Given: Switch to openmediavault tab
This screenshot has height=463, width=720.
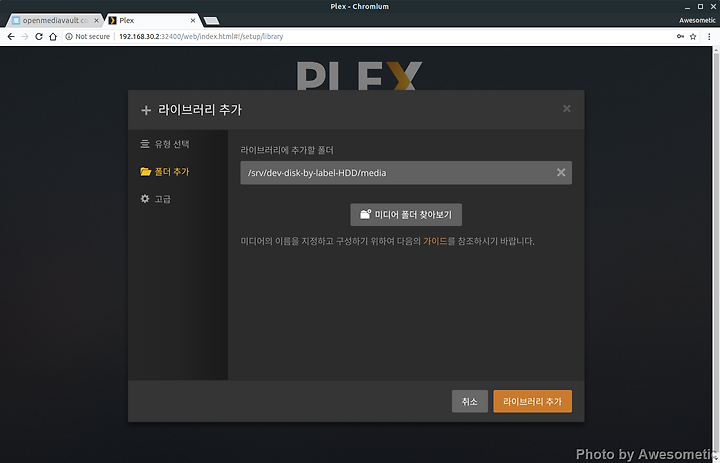Looking at the screenshot, I should [x=55, y=20].
